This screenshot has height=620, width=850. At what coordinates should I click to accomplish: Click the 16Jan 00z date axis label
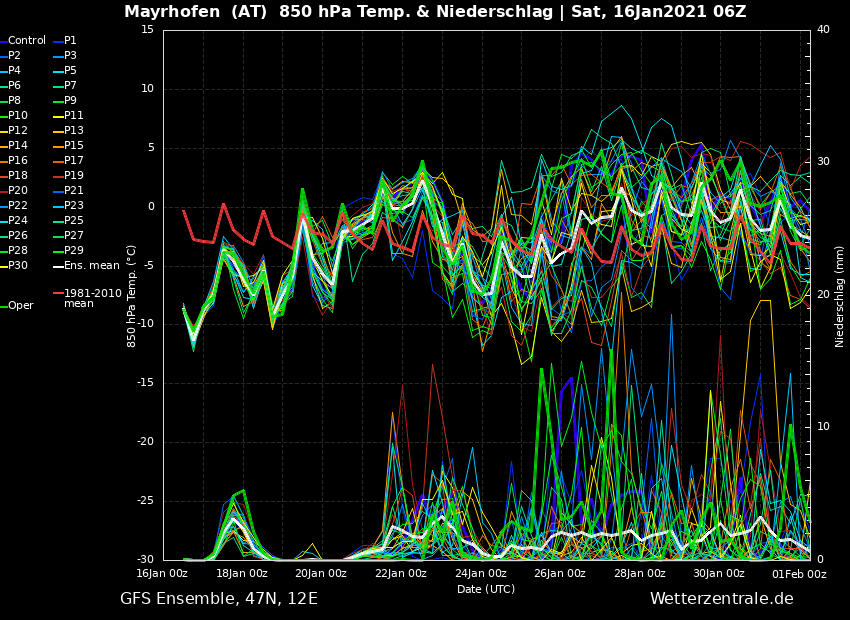[162, 574]
